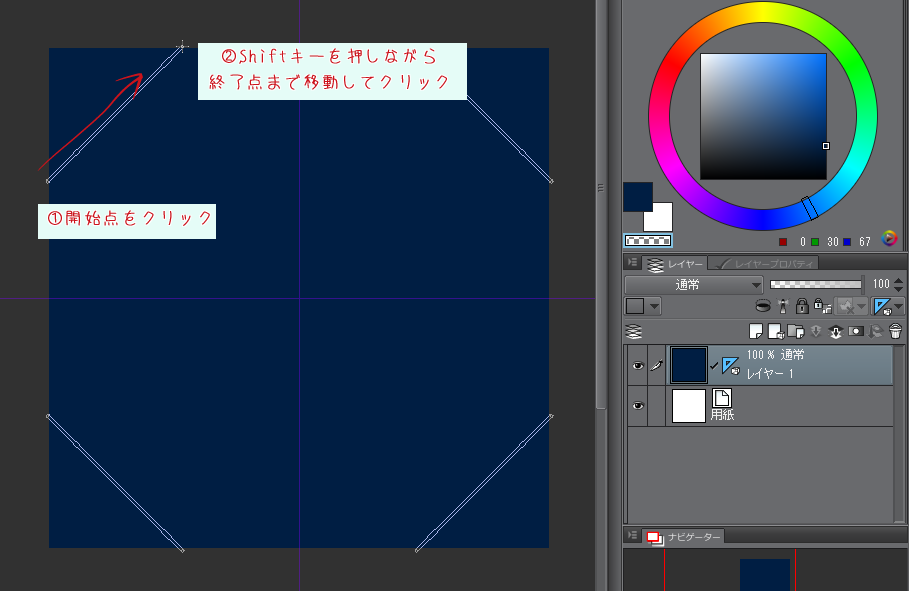Select 用紙 layer white thumbnail
This screenshot has width=909, height=591.
pos(689,405)
